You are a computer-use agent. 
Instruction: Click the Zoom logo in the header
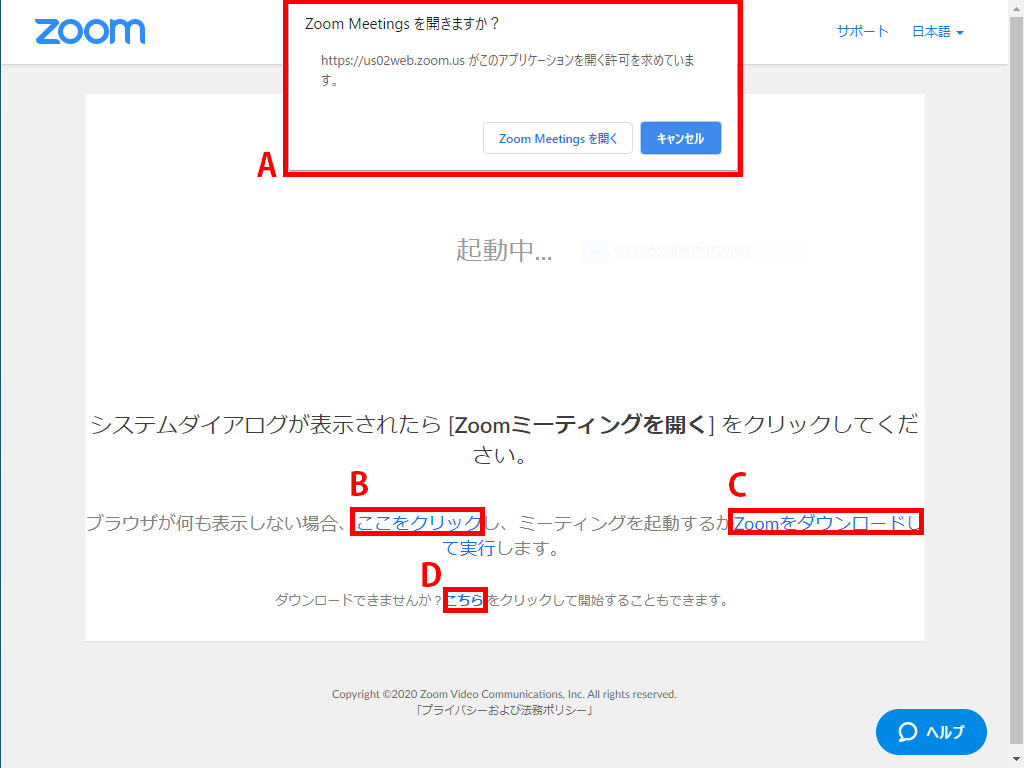pyautogui.click(x=90, y=31)
